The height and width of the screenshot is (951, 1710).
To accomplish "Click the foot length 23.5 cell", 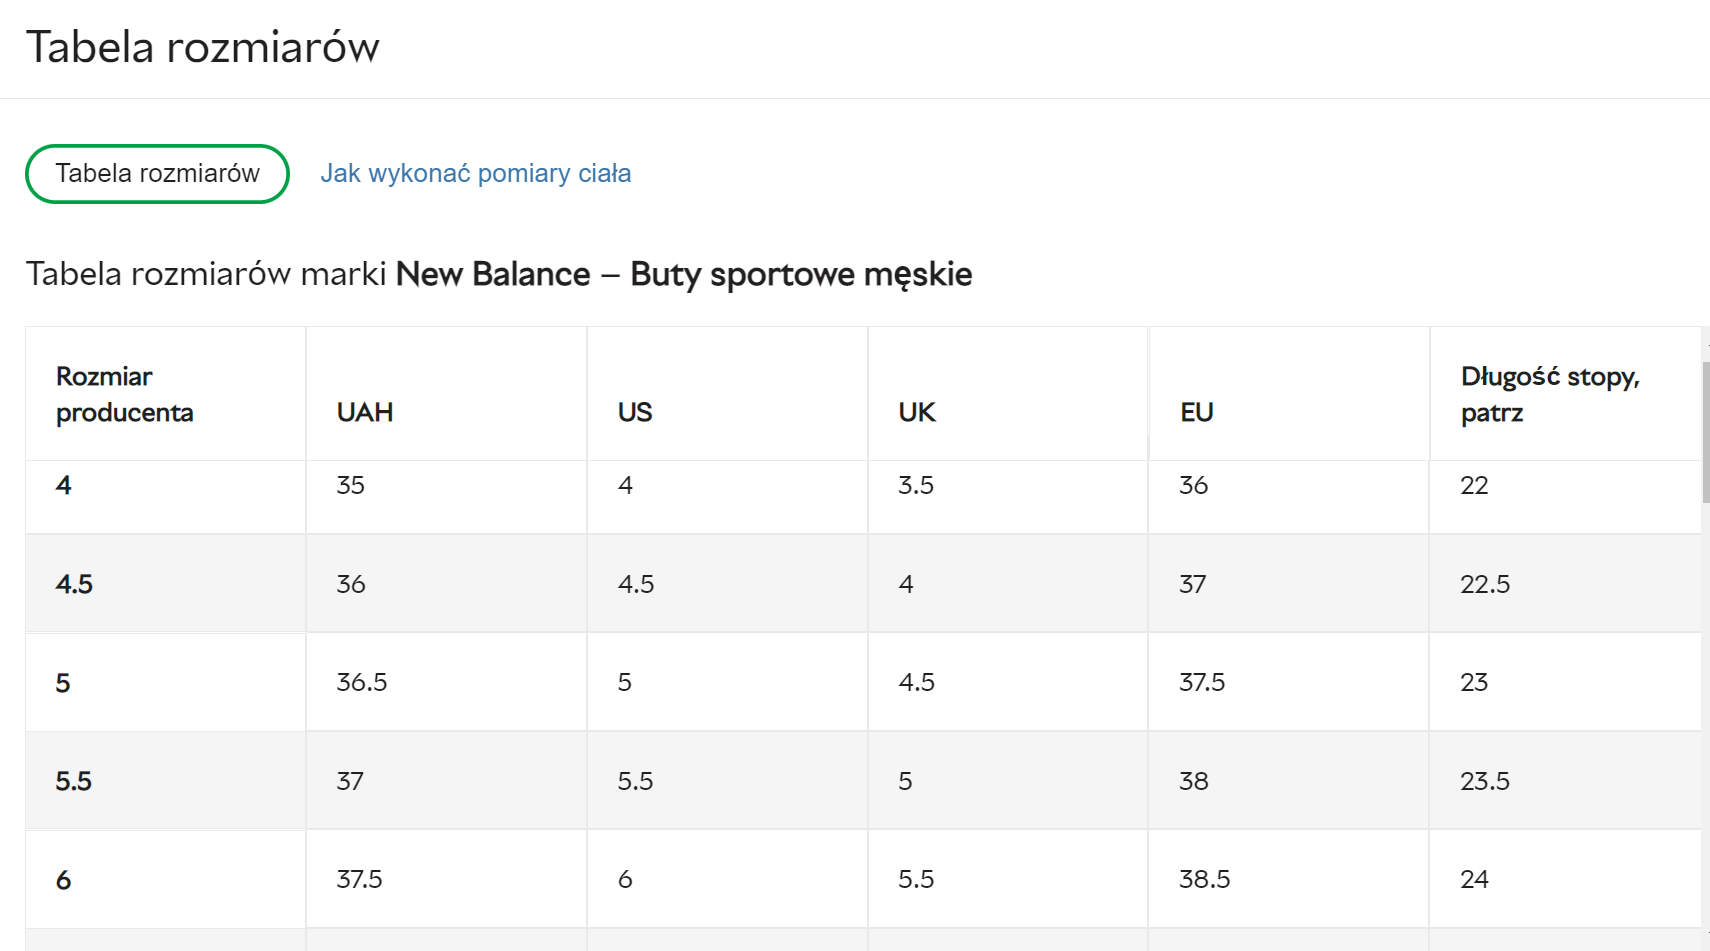I will [x=1485, y=781].
